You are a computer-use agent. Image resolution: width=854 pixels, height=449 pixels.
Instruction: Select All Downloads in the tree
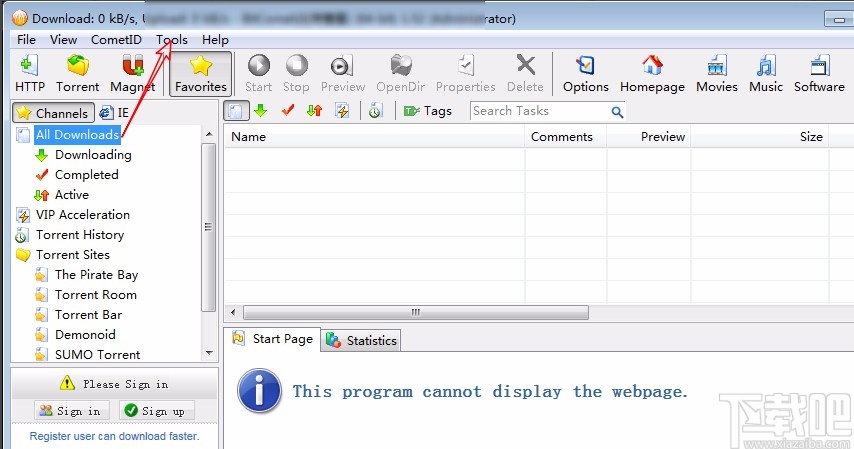pos(77,135)
